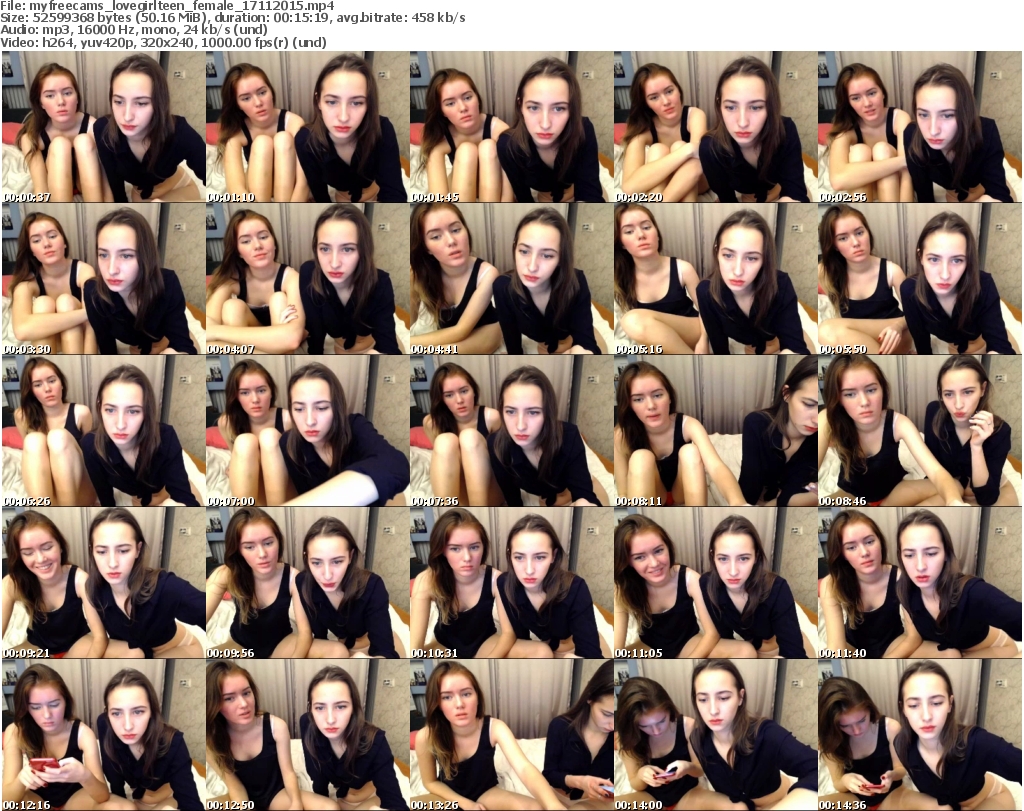The width and height of the screenshot is (1024, 811).
Task: Click the 'Video: h264, yuv420p' line
Action: click(x=163, y=42)
